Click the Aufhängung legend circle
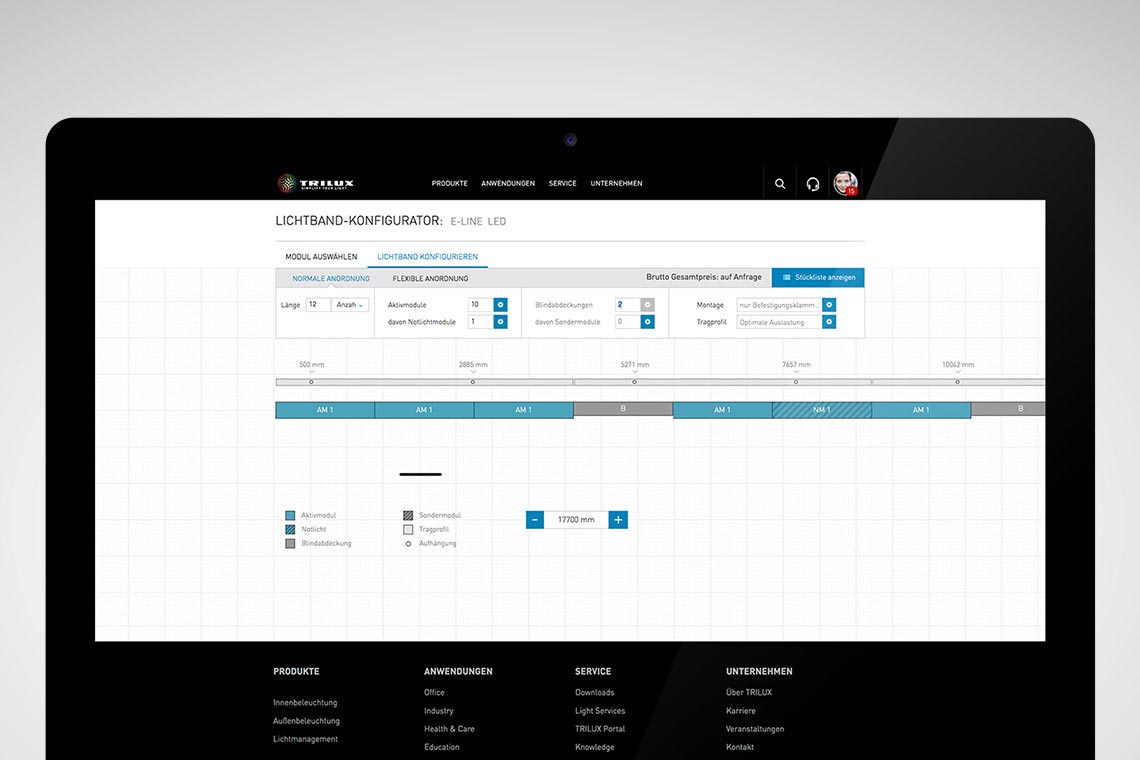Image resolution: width=1140 pixels, height=760 pixels. pos(408,543)
